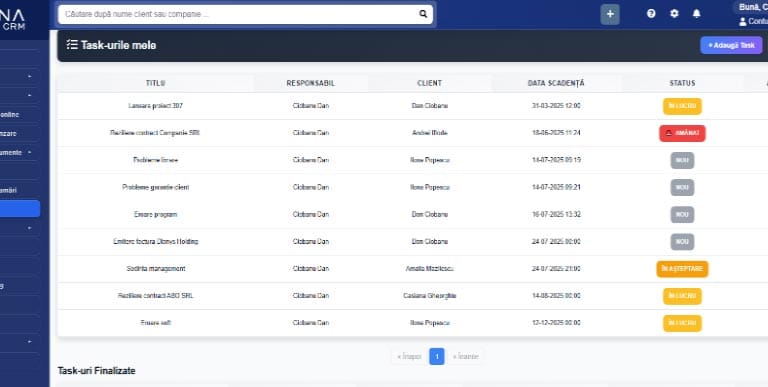The image size is (768, 387).
Task: Open the settings gear icon
Action: tap(674, 14)
